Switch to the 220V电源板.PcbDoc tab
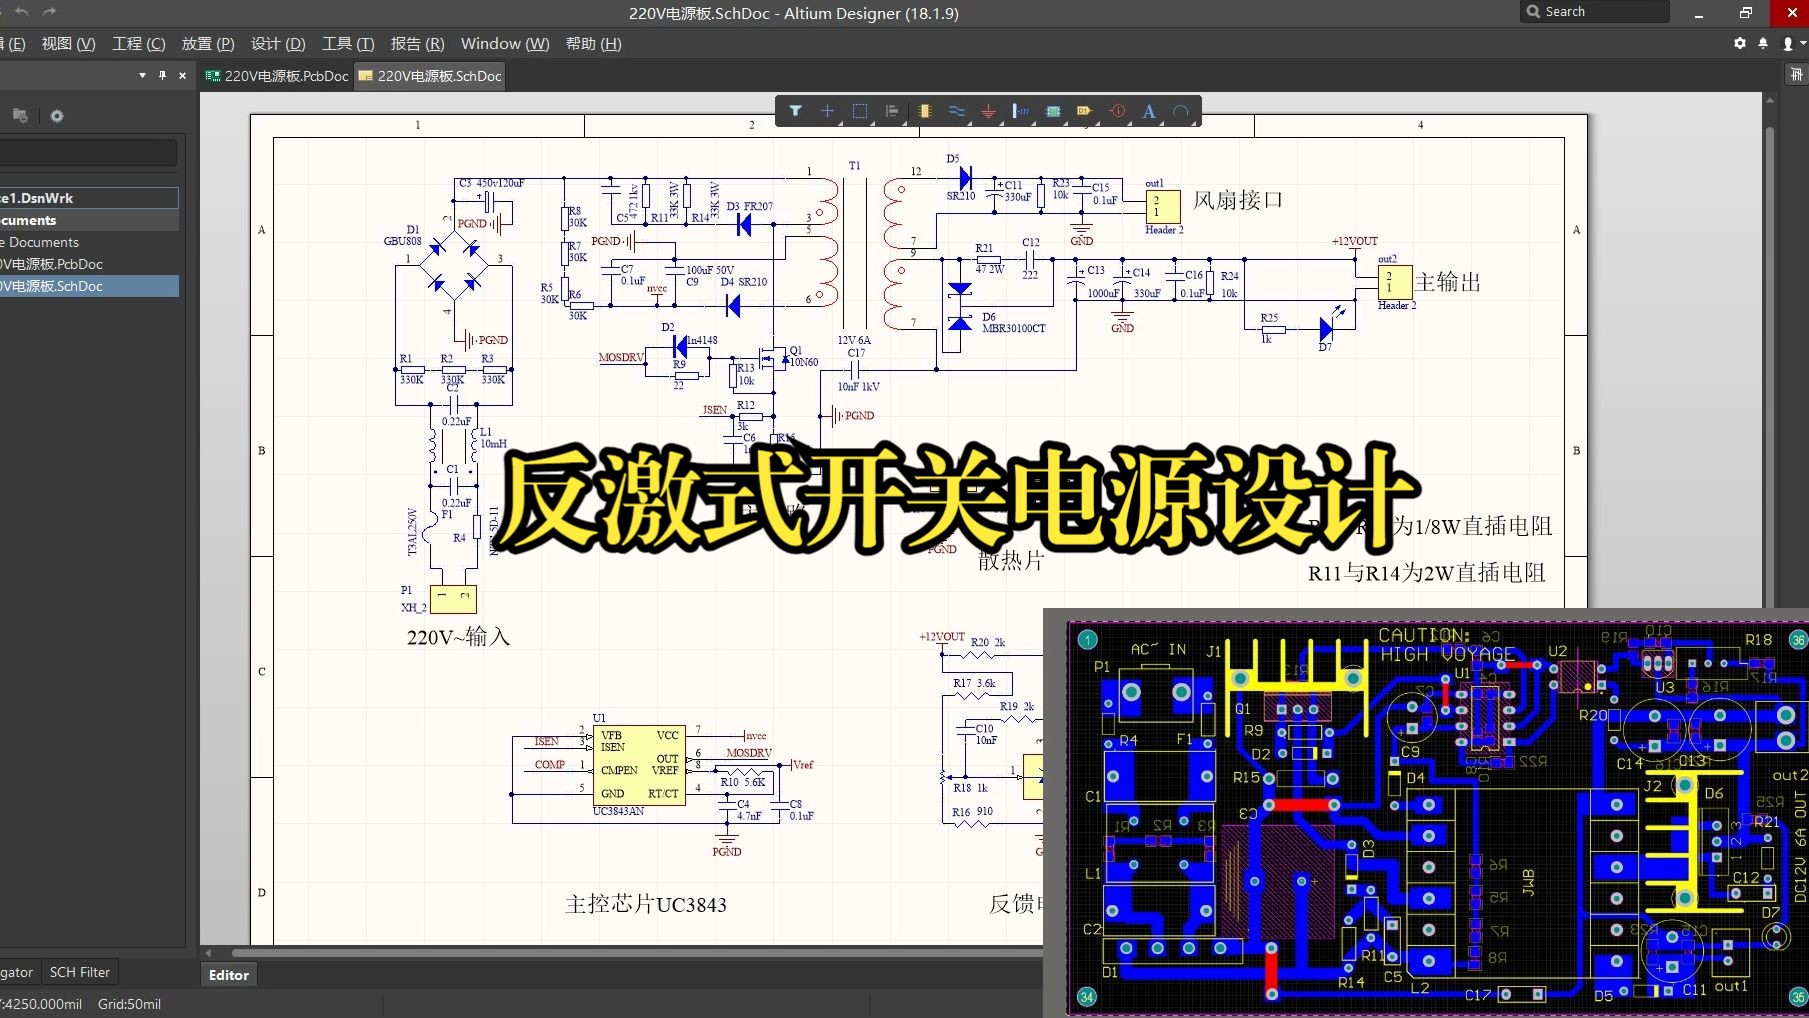Image resolution: width=1809 pixels, height=1018 pixels. 277,75
